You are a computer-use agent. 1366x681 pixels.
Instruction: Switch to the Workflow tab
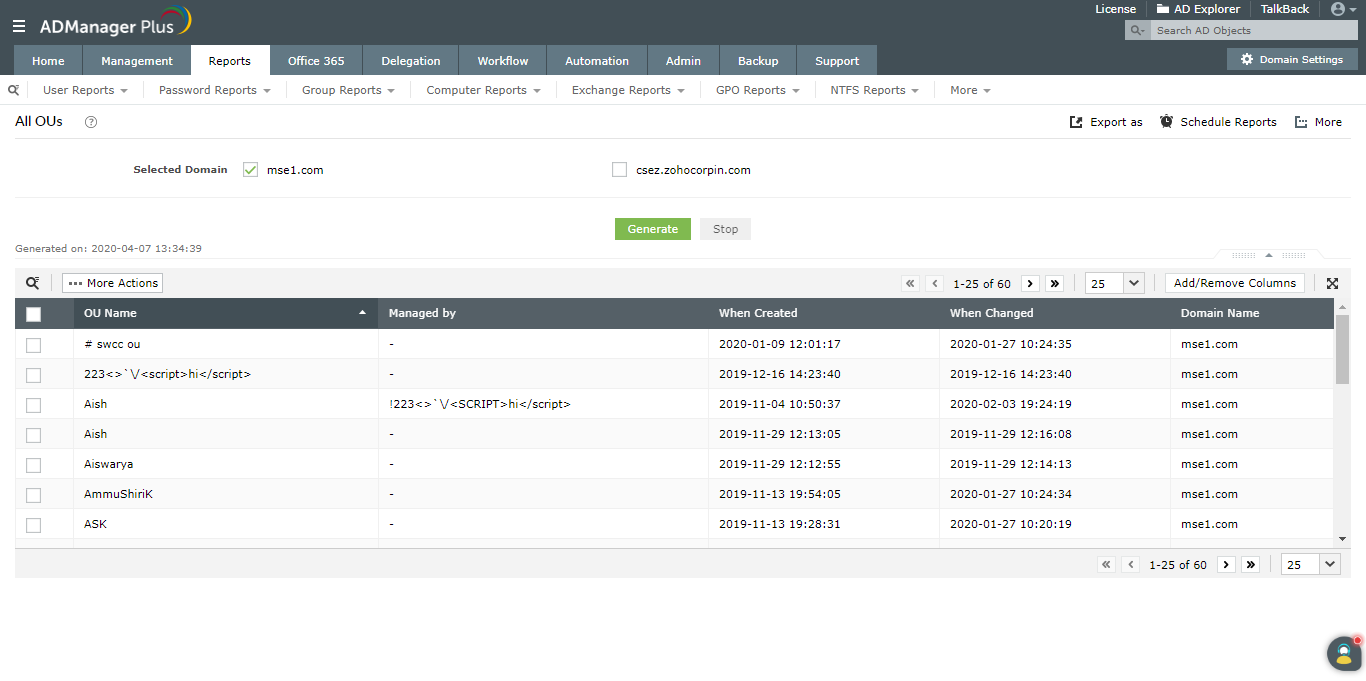[x=503, y=60]
